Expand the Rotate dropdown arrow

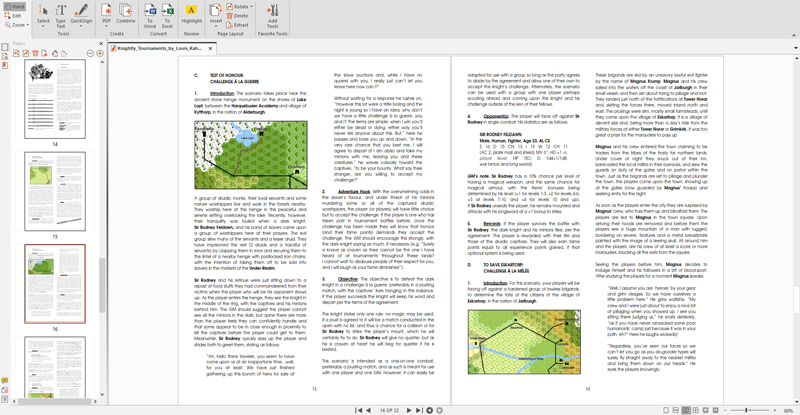(251, 6)
